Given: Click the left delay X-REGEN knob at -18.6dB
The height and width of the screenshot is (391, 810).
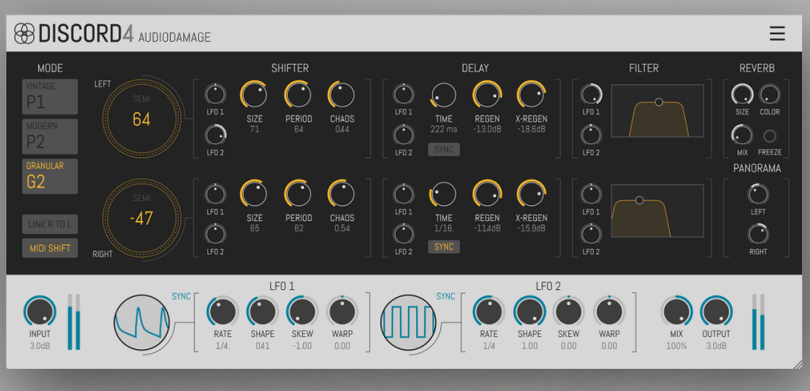Looking at the screenshot, I should (532, 95).
